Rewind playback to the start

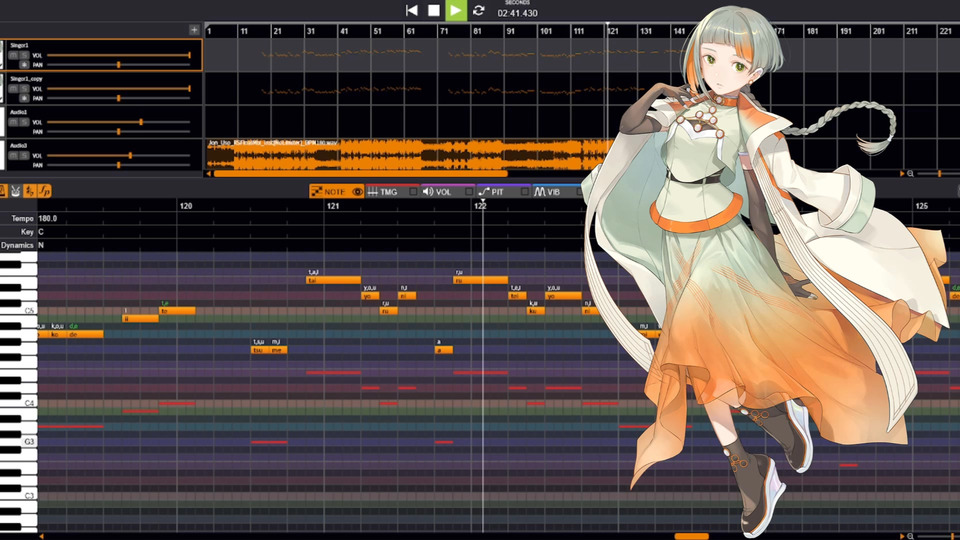(411, 10)
